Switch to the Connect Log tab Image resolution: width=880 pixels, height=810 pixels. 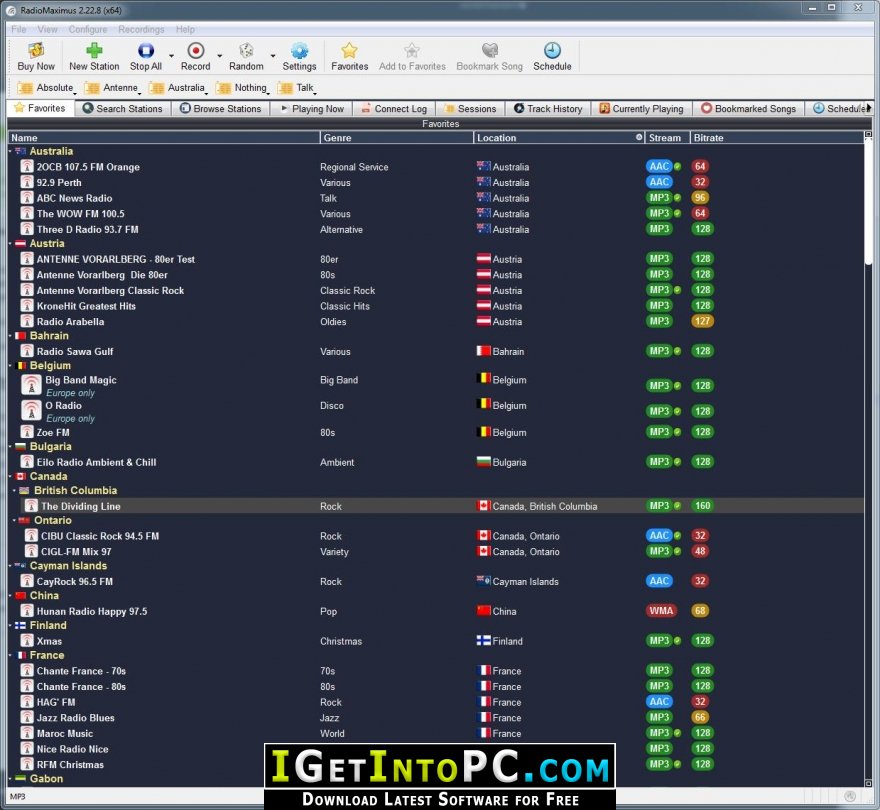pos(394,108)
